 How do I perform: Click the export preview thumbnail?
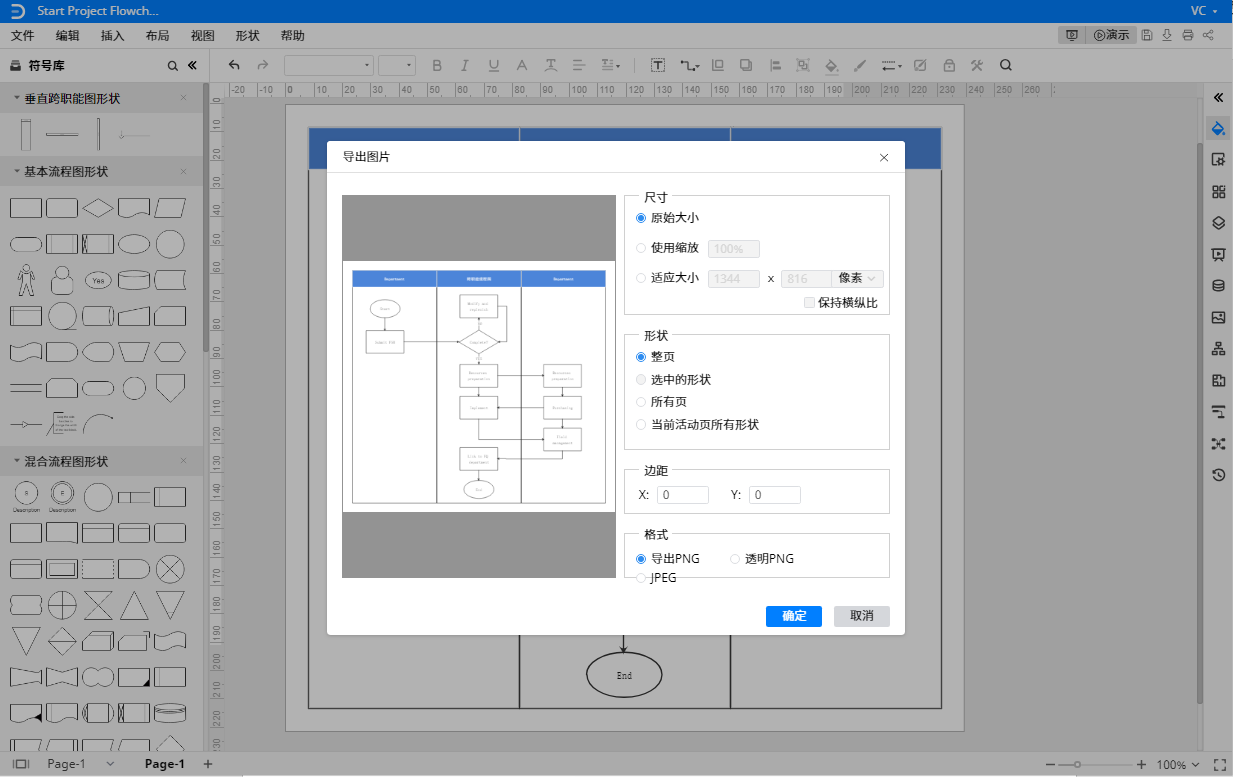tap(479, 386)
